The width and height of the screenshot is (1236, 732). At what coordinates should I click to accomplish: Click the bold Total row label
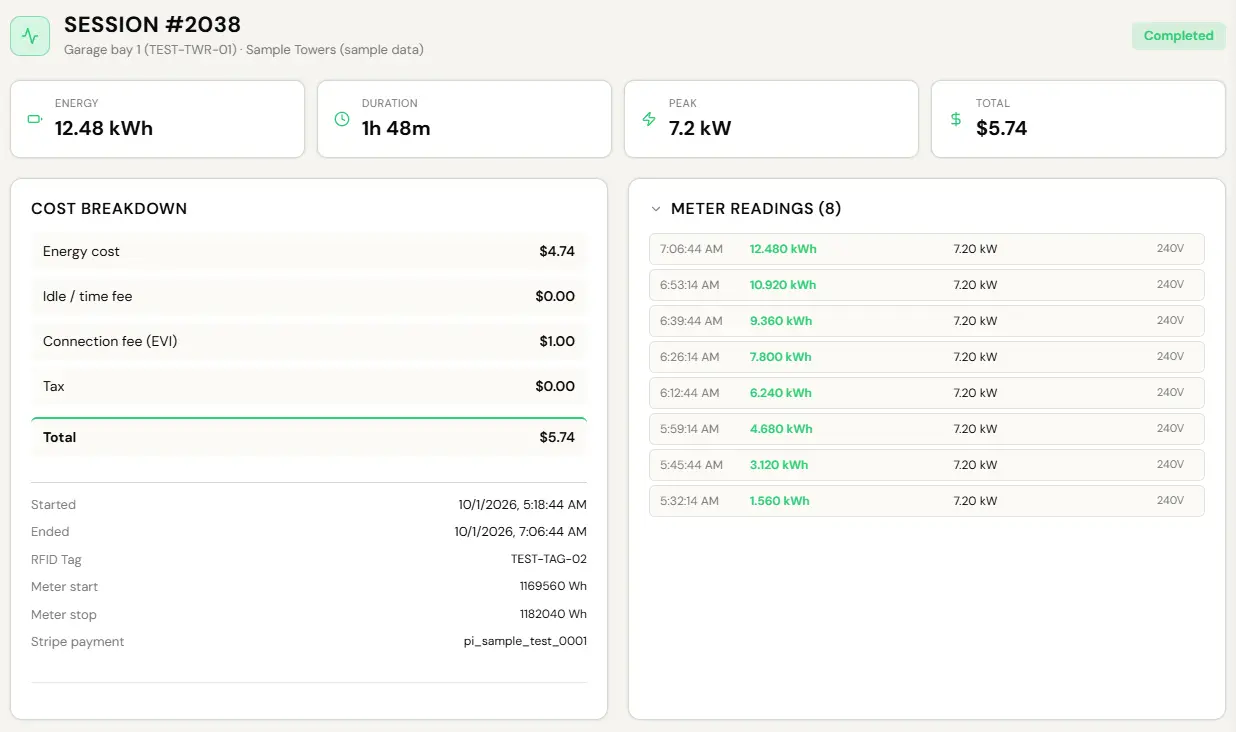click(60, 437)
